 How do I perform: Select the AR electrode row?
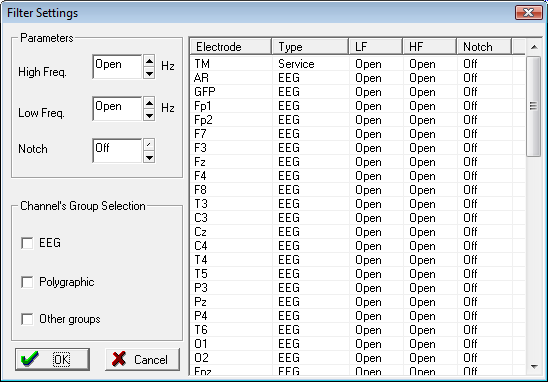tap(358, 78)
